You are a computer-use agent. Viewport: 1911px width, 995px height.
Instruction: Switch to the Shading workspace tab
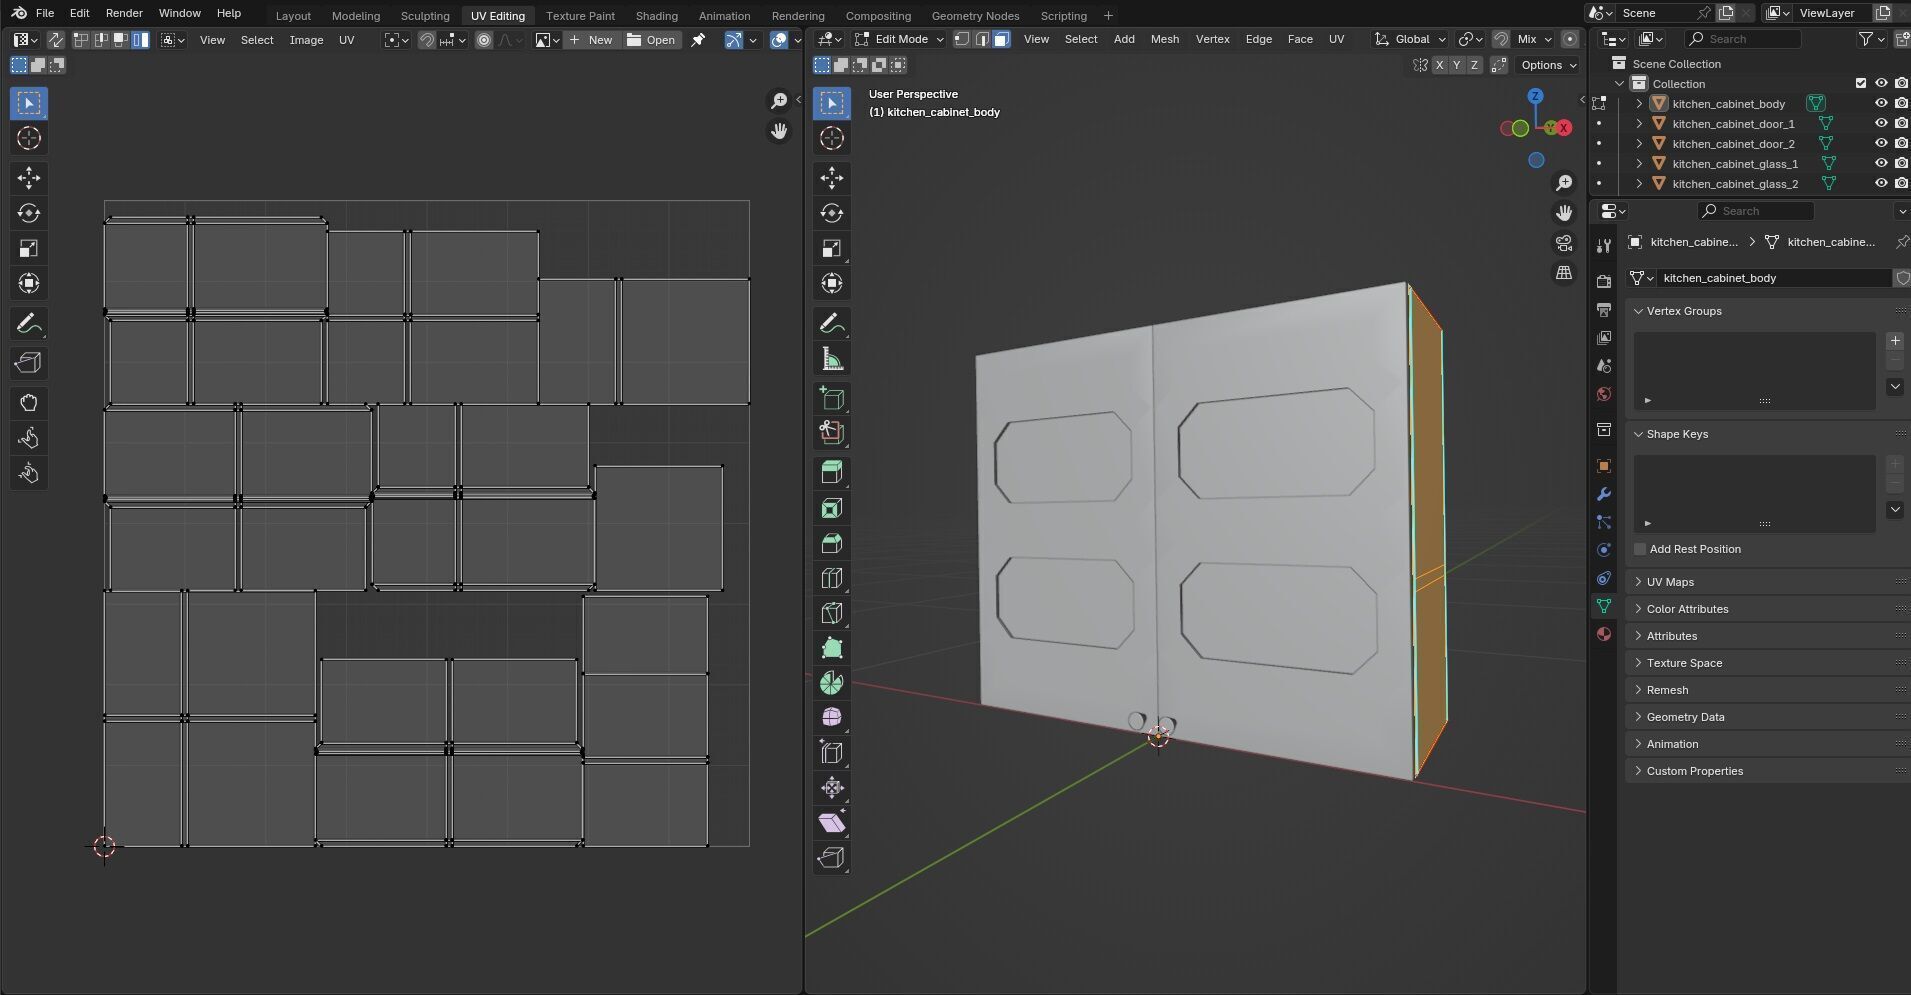pos(656,15)
